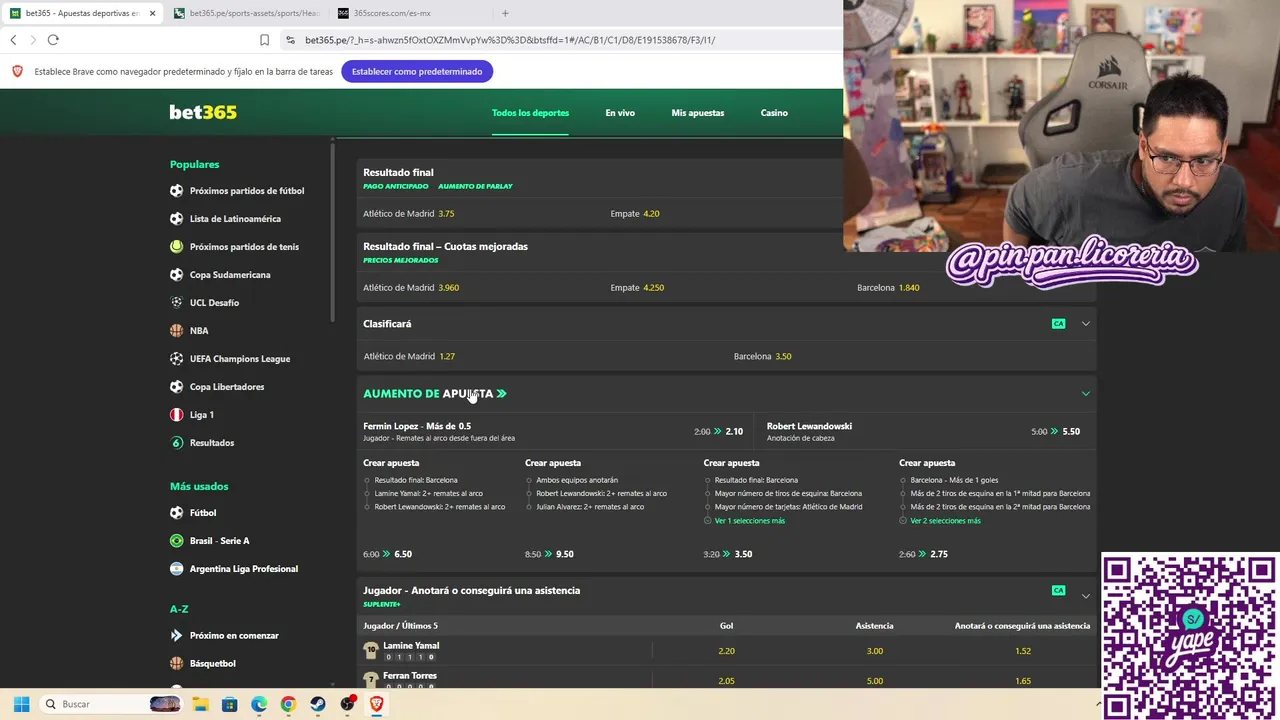Click the CA badge on Clasificará row

pos(1058,324)
